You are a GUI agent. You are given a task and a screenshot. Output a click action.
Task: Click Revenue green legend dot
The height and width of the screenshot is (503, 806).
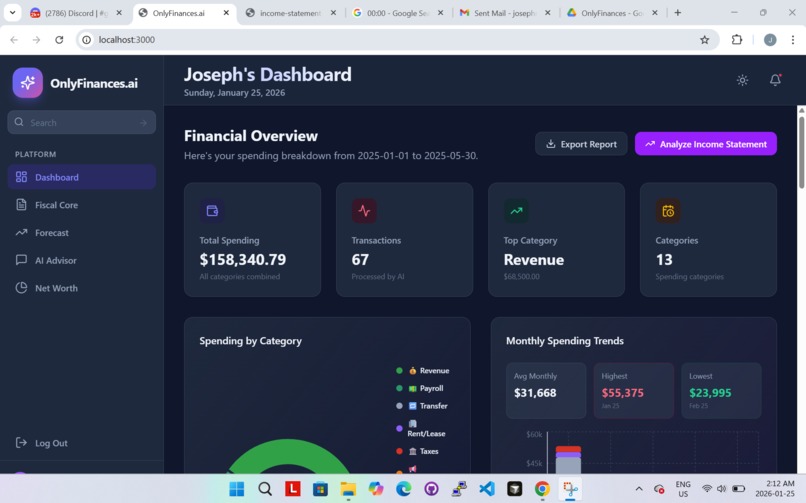pos(399,370)
